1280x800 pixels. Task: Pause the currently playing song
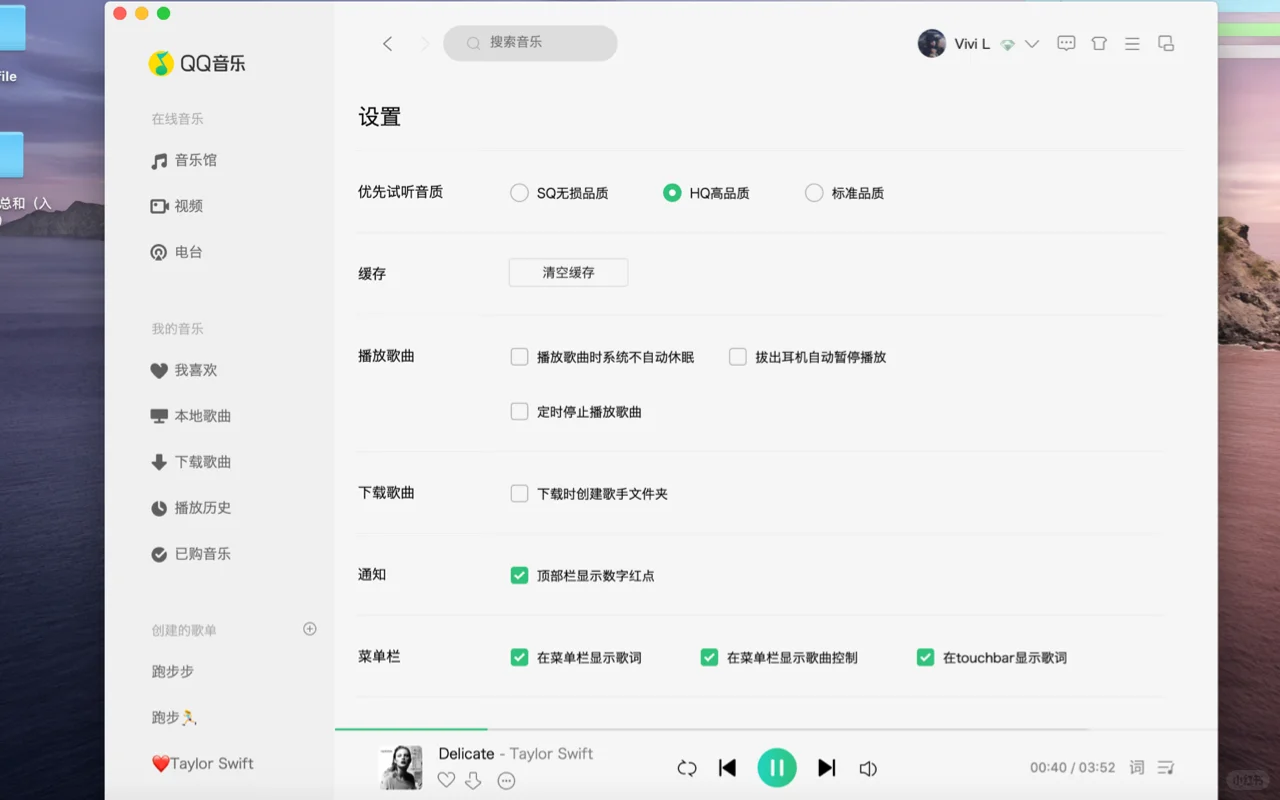point(777,767)
